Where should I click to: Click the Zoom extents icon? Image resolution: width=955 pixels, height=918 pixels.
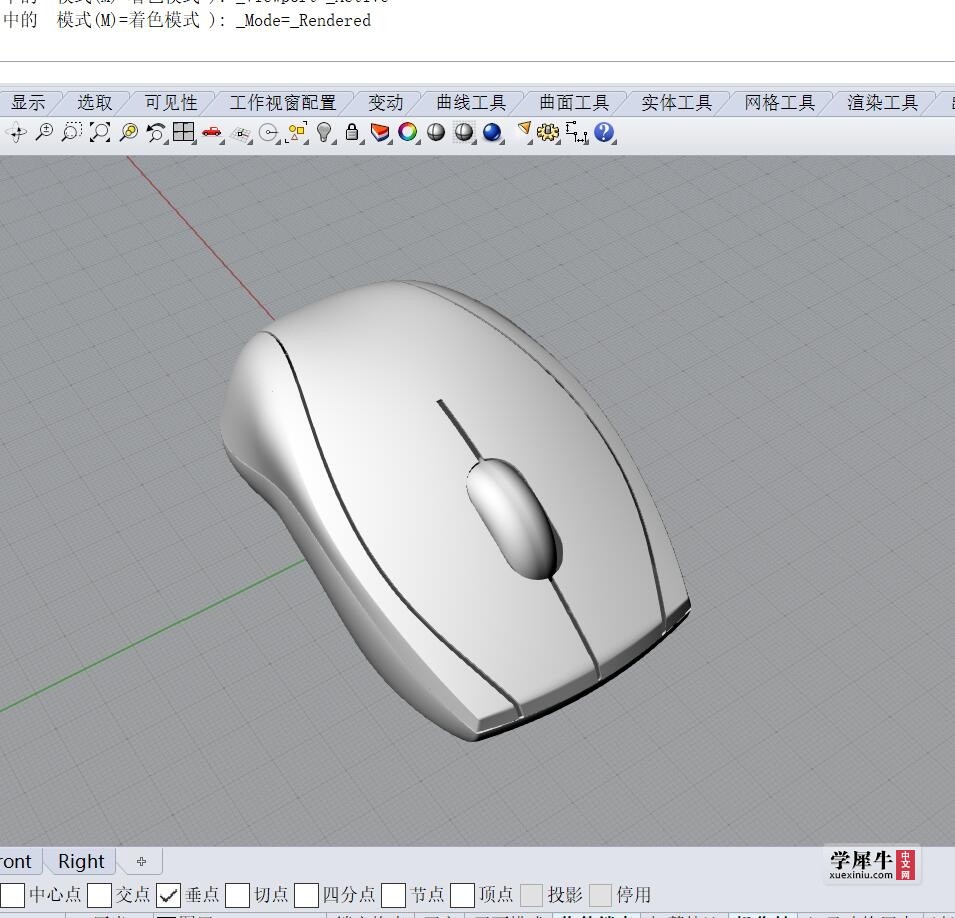pyautogui.click(x=100, y=132)
